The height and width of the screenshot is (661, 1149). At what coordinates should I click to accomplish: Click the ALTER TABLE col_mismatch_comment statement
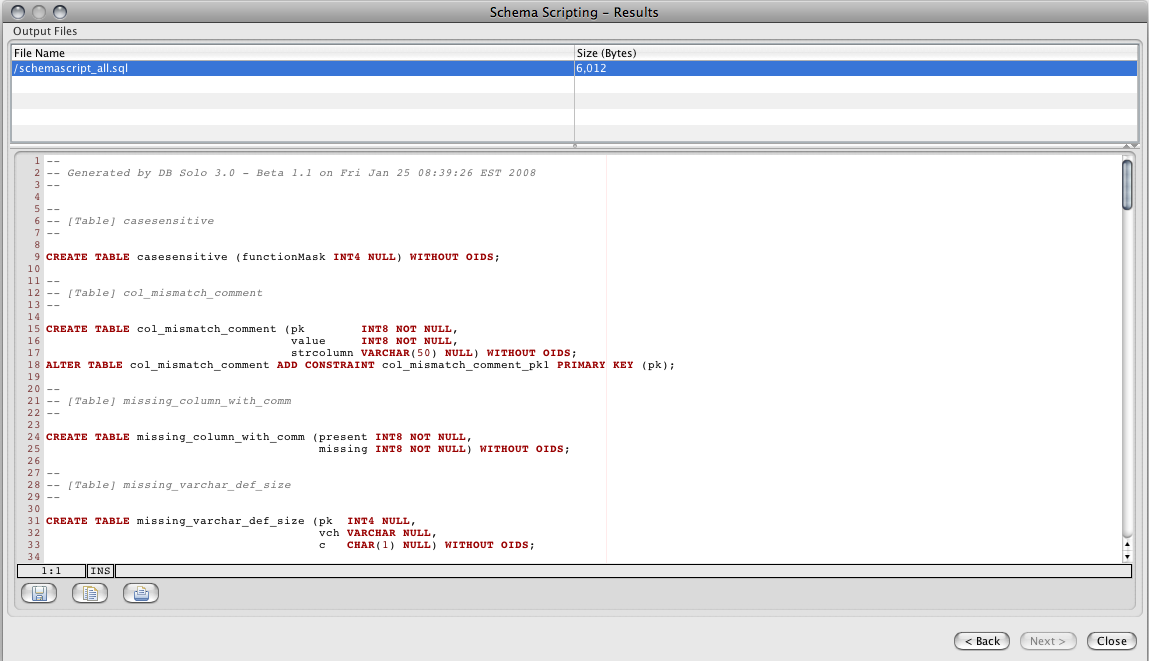360,365
